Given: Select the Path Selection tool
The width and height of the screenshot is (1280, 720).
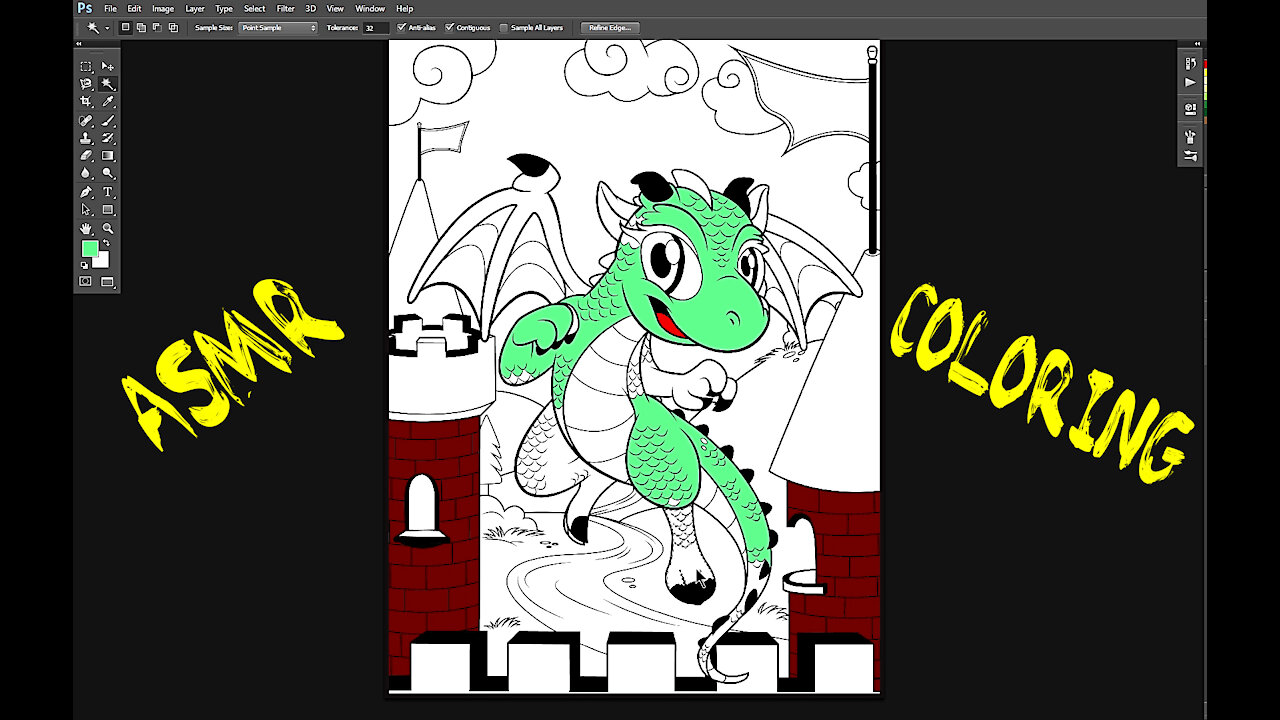Looking at the screenshot, I should [x=86, y=210].
